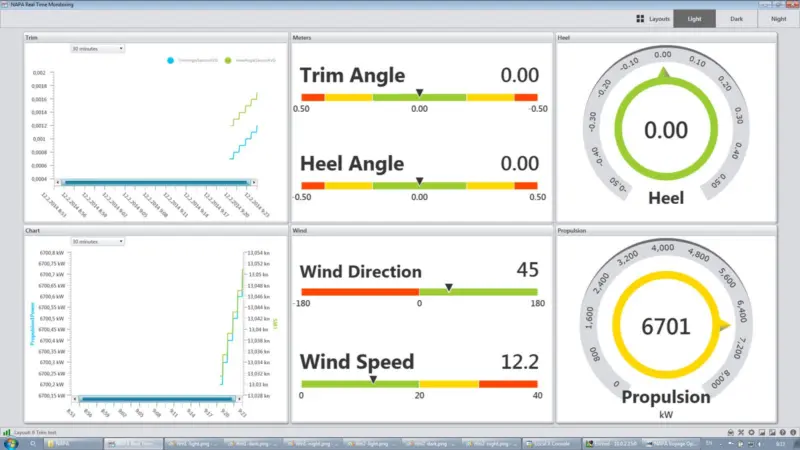The width and height of the screenshot is (800, 450).
Task: Open the NAPA Voyage Optimization taskbar button
Action: coord(673,444)
